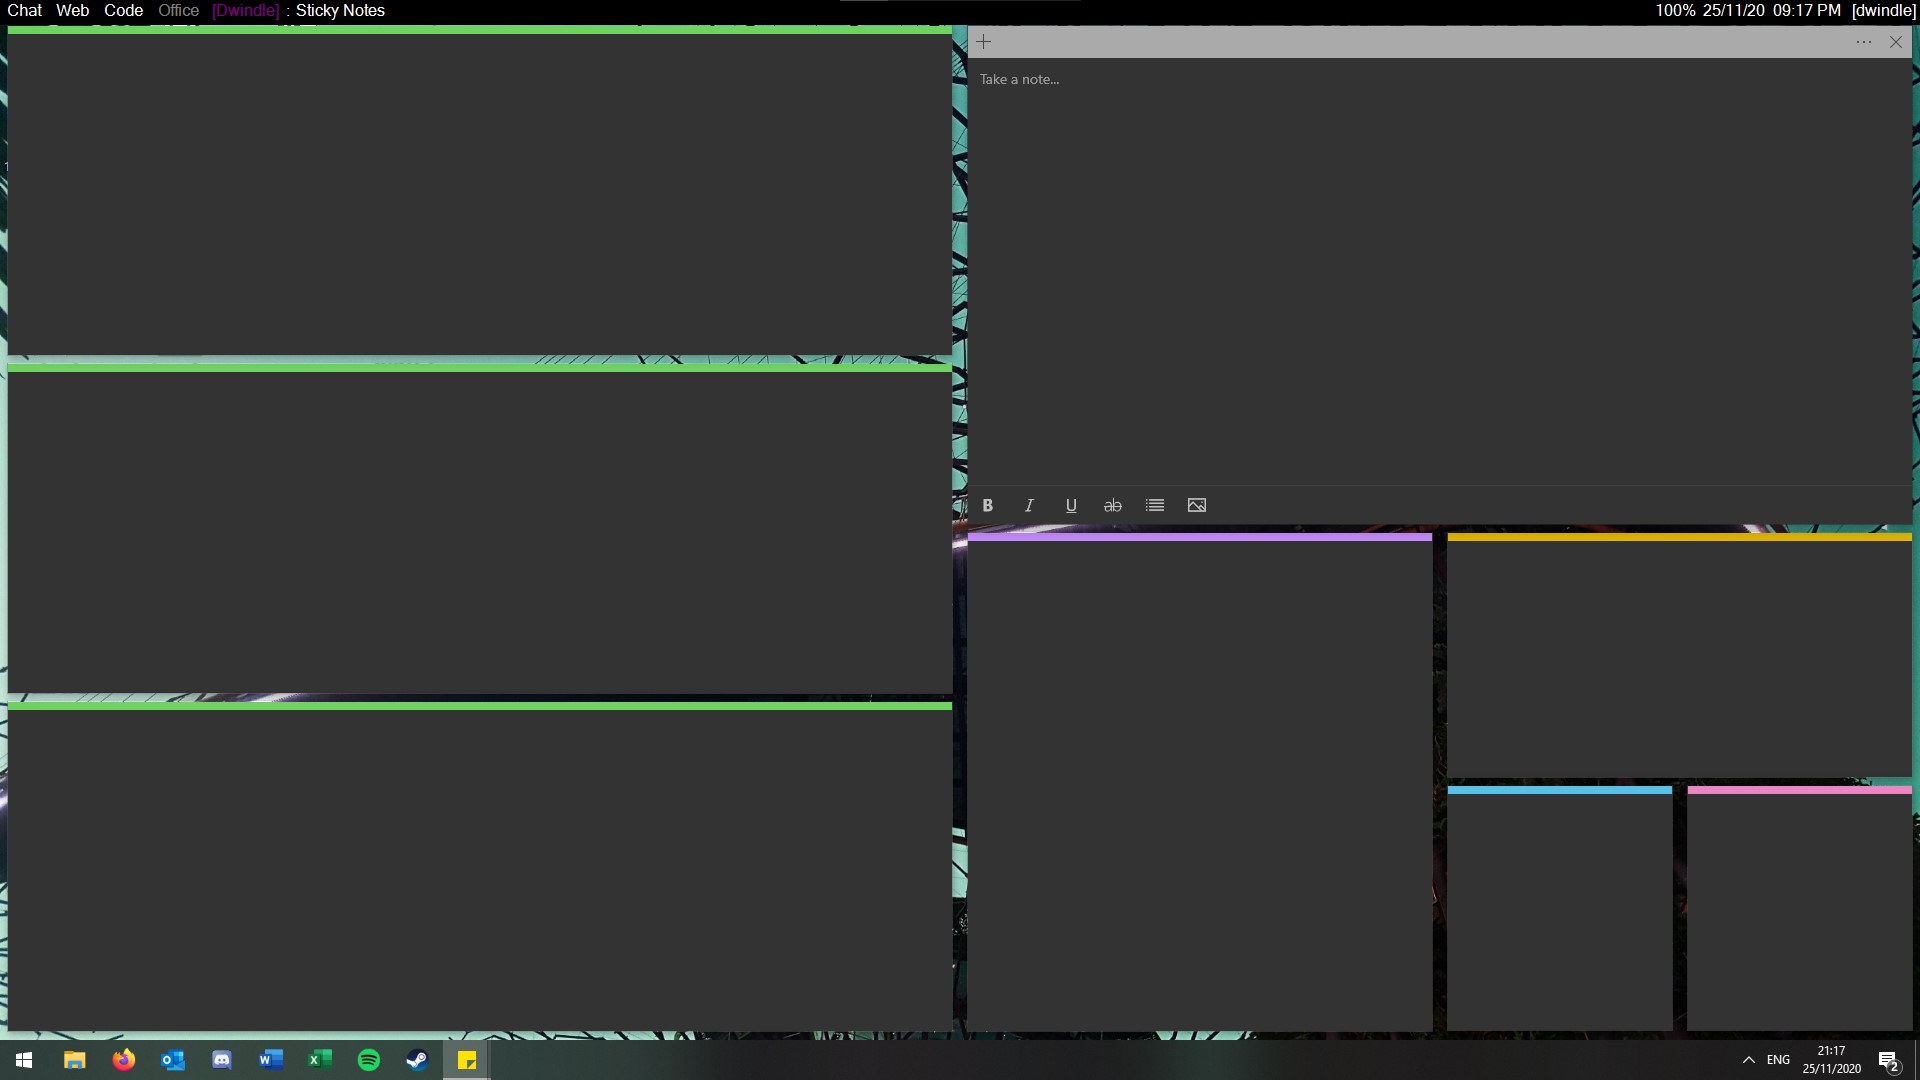Toggle bullet list in the note

(x=1155, y=505)
